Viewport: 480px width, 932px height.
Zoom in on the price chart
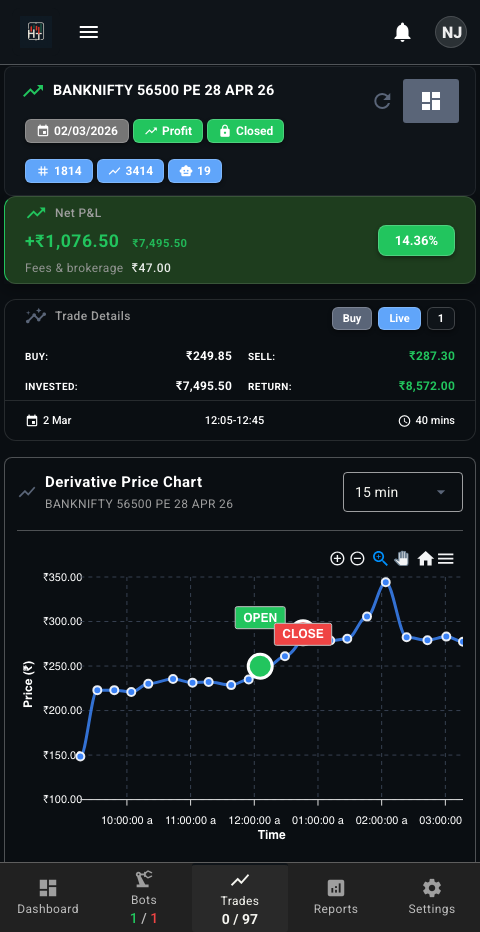[337, 559]
